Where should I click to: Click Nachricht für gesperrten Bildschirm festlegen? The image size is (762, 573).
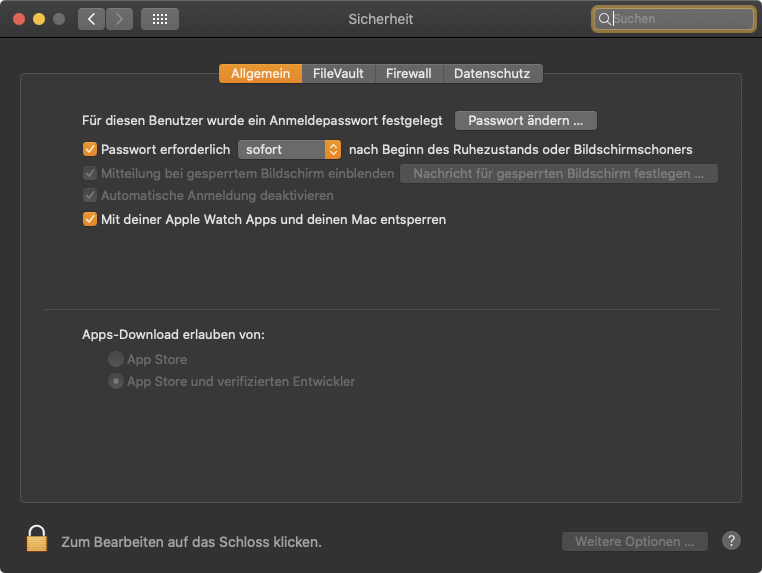(x=558, y=174)
